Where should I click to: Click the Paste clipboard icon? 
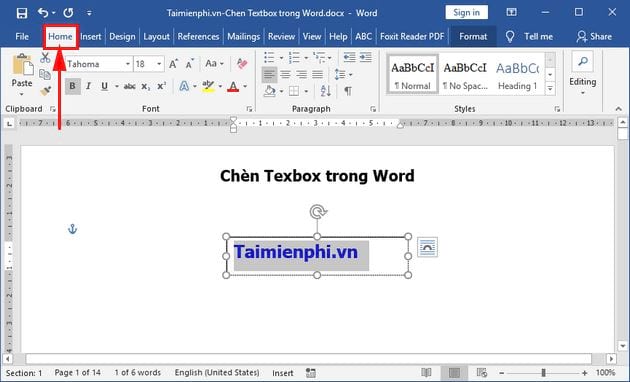(22, 65)
